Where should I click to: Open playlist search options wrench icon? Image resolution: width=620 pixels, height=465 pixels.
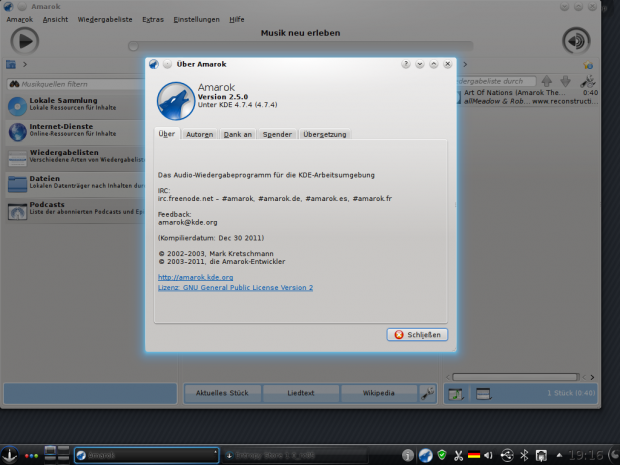[x=588, y=81]
